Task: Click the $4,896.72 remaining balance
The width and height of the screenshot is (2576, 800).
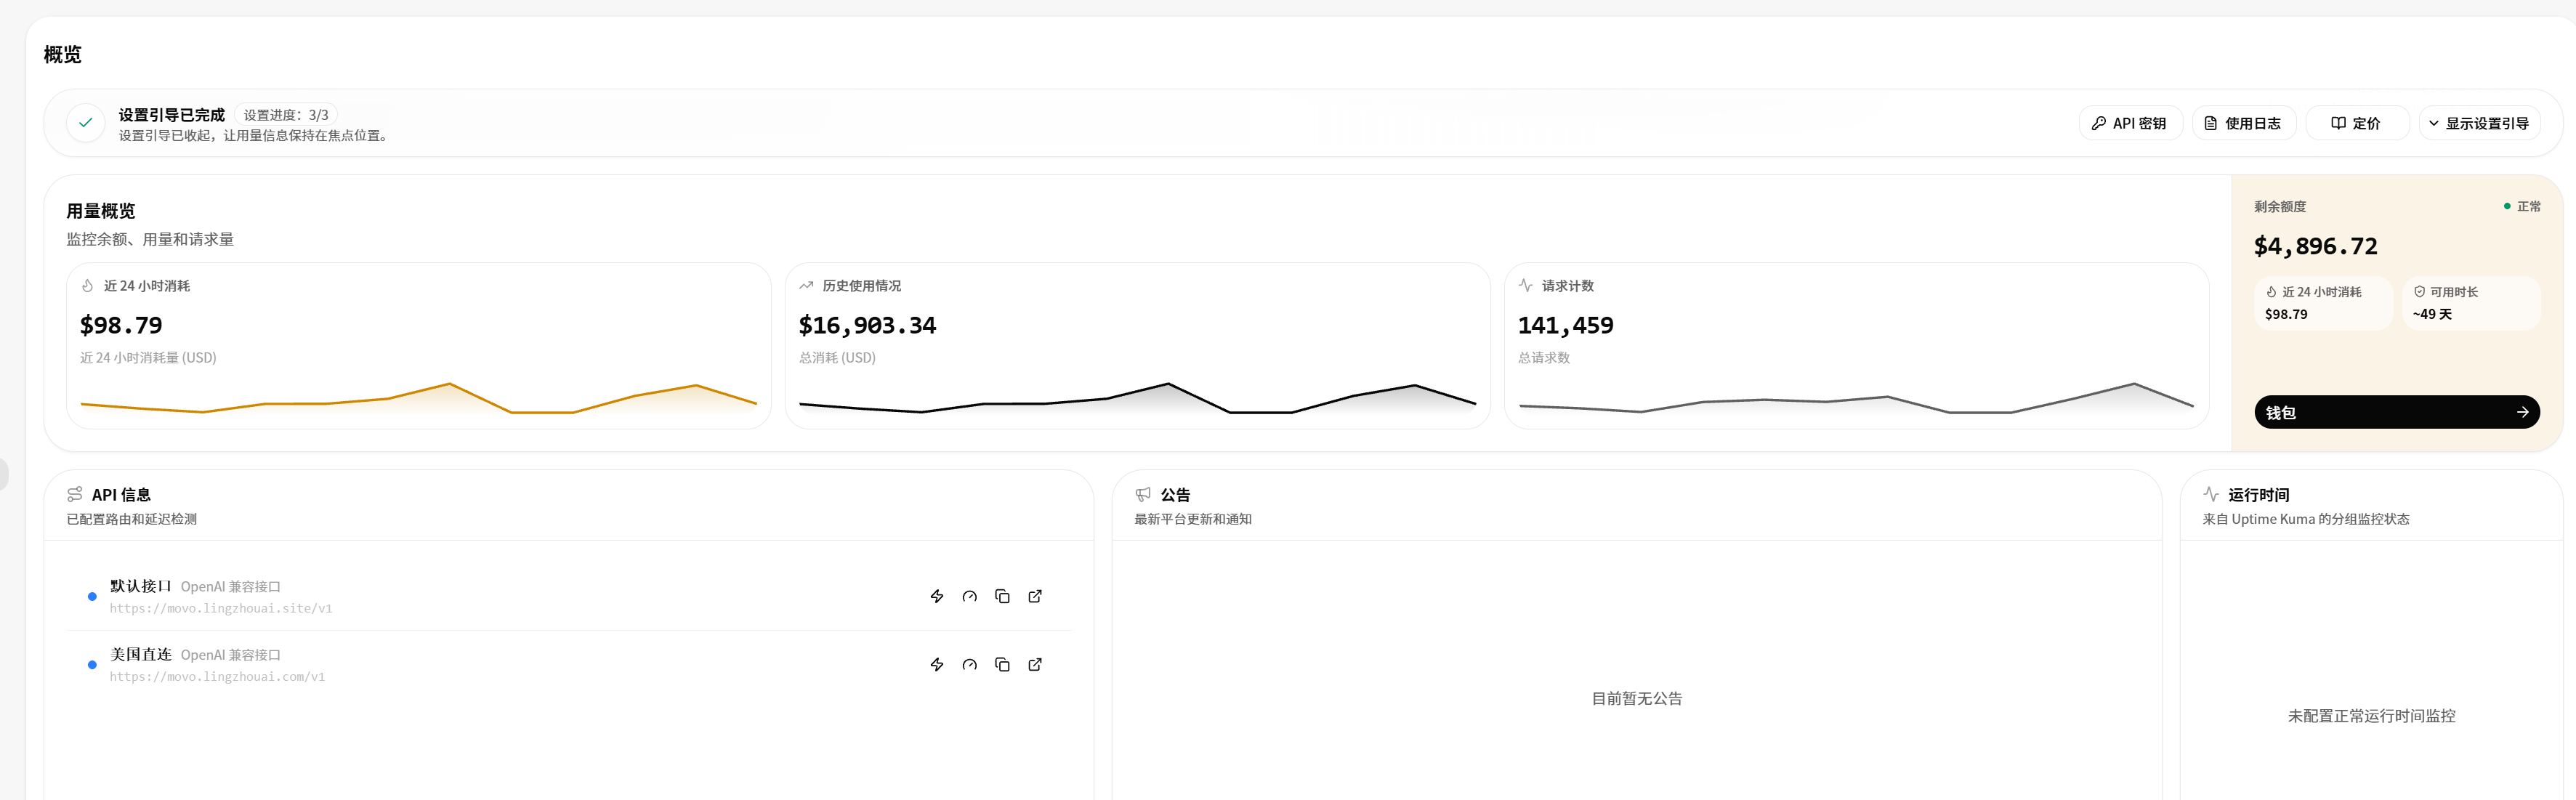Action: 2315,246
